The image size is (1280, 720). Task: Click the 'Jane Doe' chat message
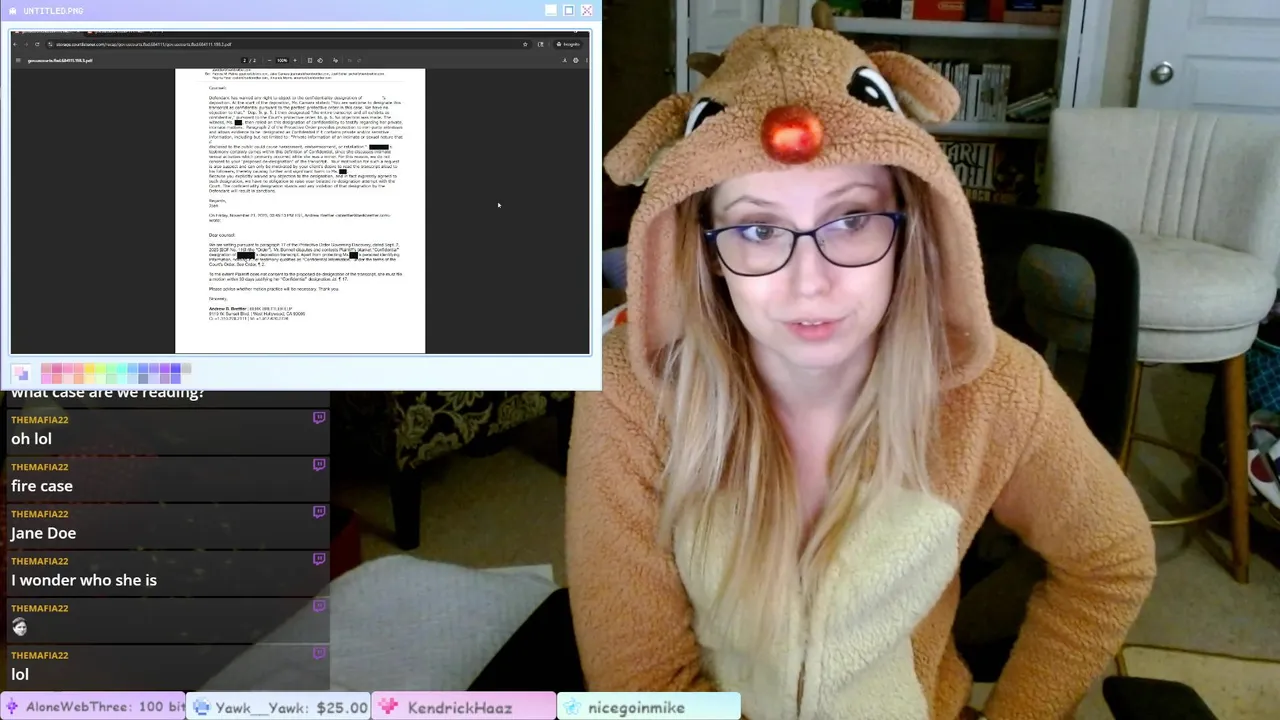pyautogui.click(x=43, y=533)
